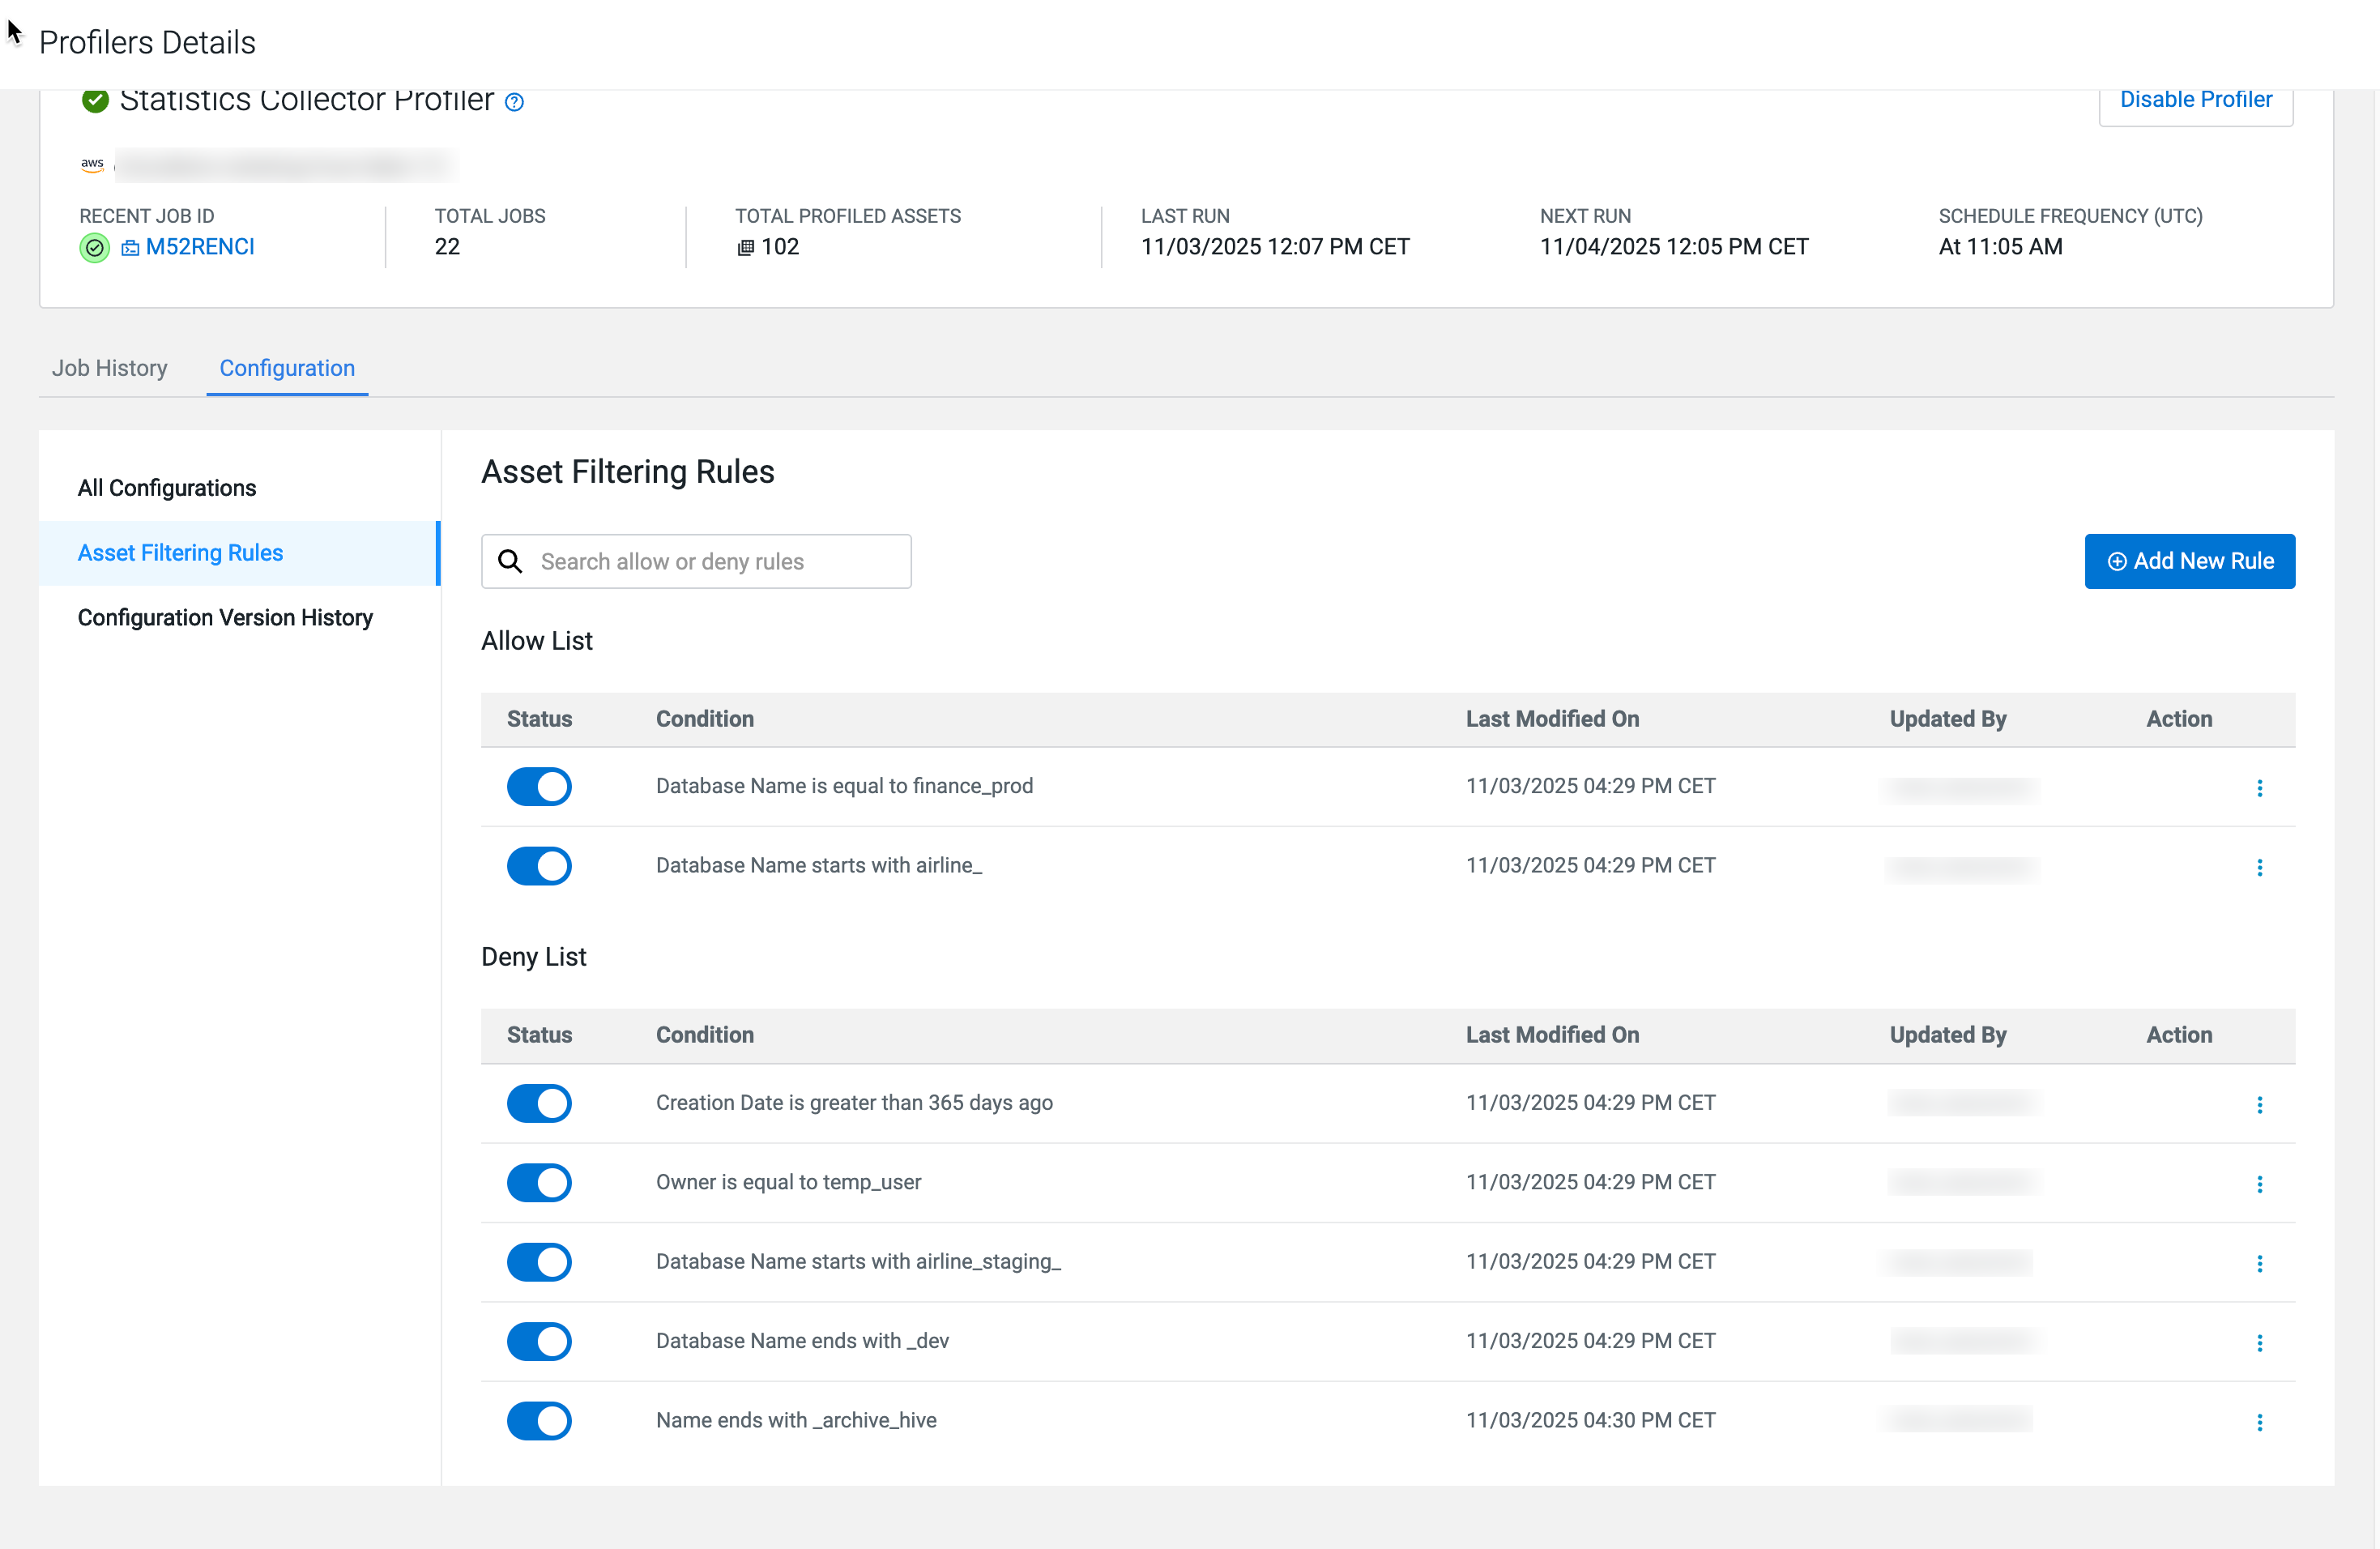Viewport: 2380px width, 1549px height.
Task: Open job link M52RENCI
Action: (x=200, y=247)
